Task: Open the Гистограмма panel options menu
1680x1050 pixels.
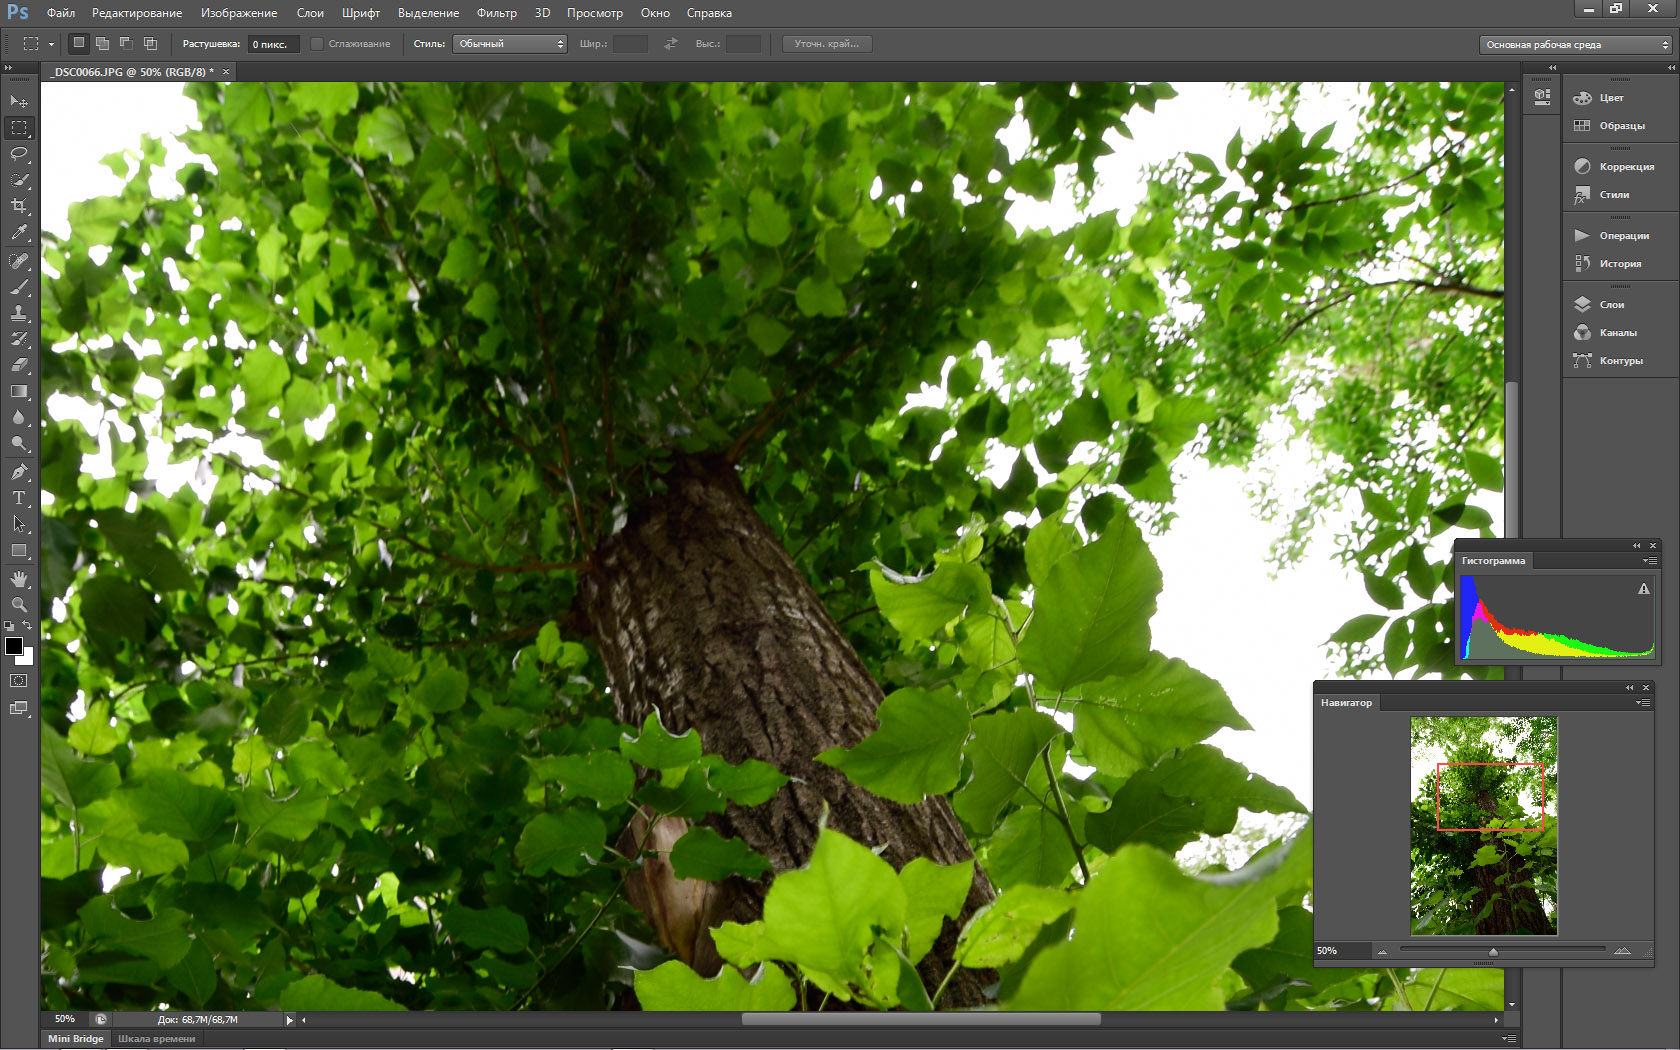Action: [1648, 561]
